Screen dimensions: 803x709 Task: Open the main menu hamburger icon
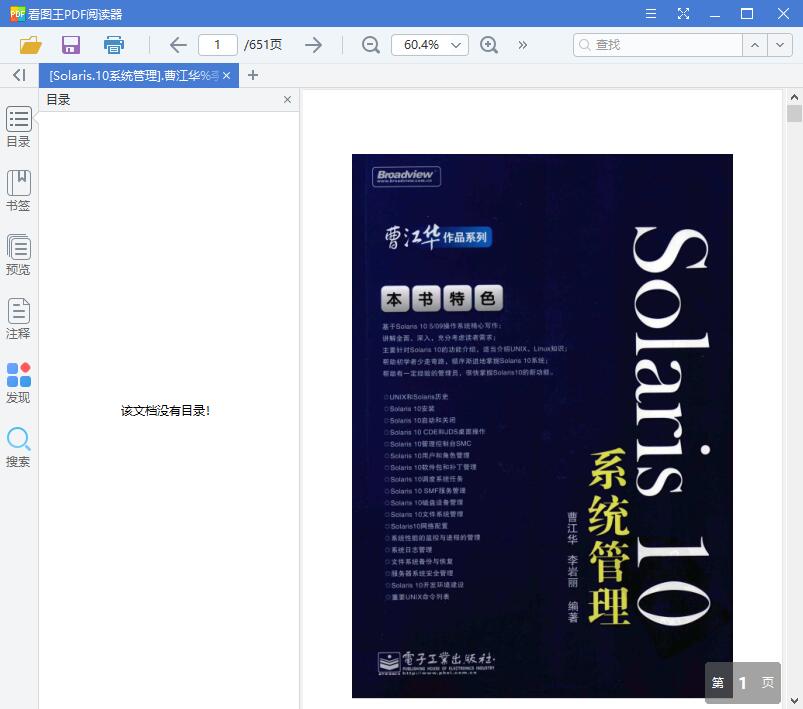[651, 14]
